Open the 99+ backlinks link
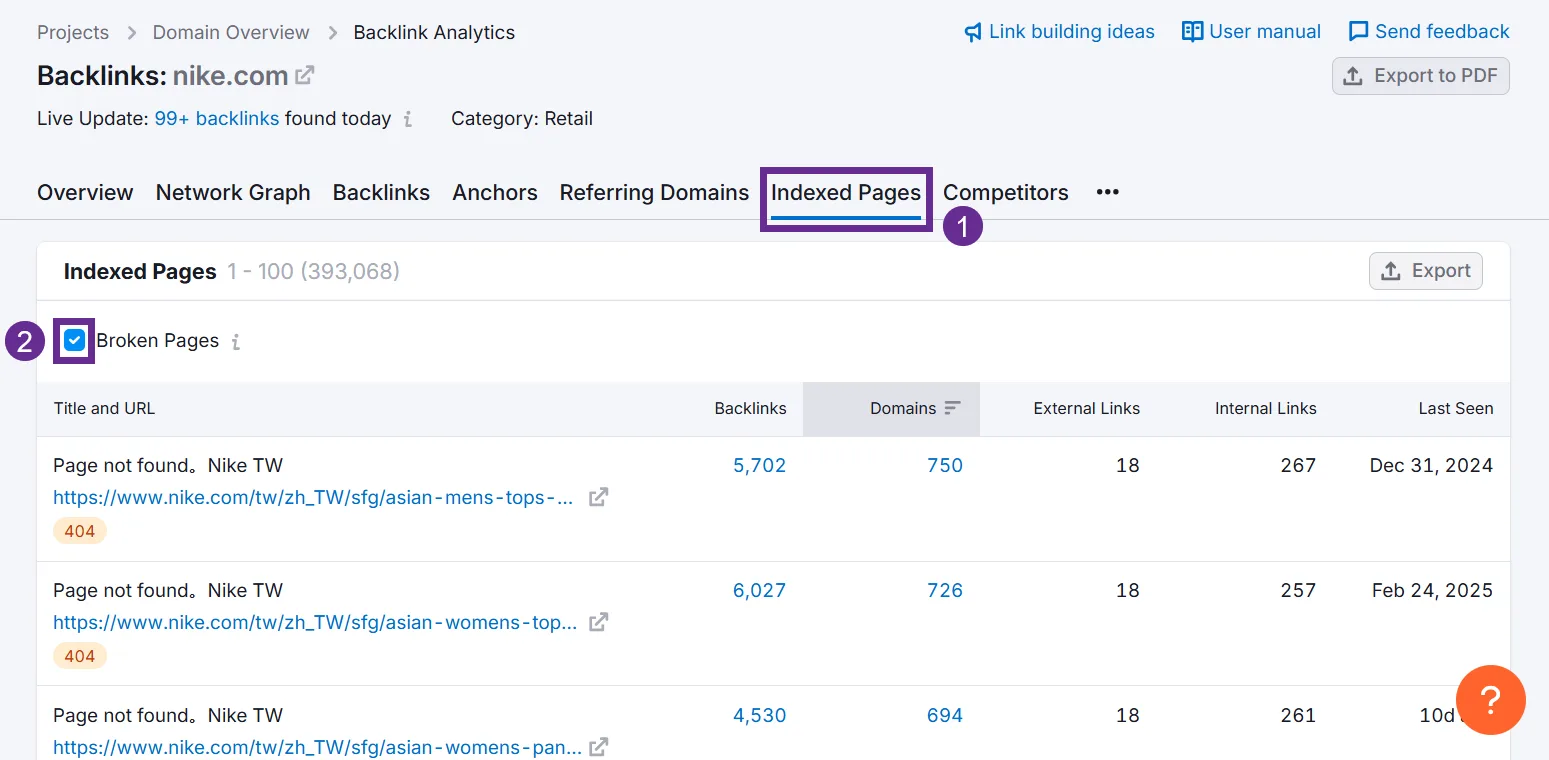The height and width of the screenshot is (760, 1549). [x=217, y=118]
